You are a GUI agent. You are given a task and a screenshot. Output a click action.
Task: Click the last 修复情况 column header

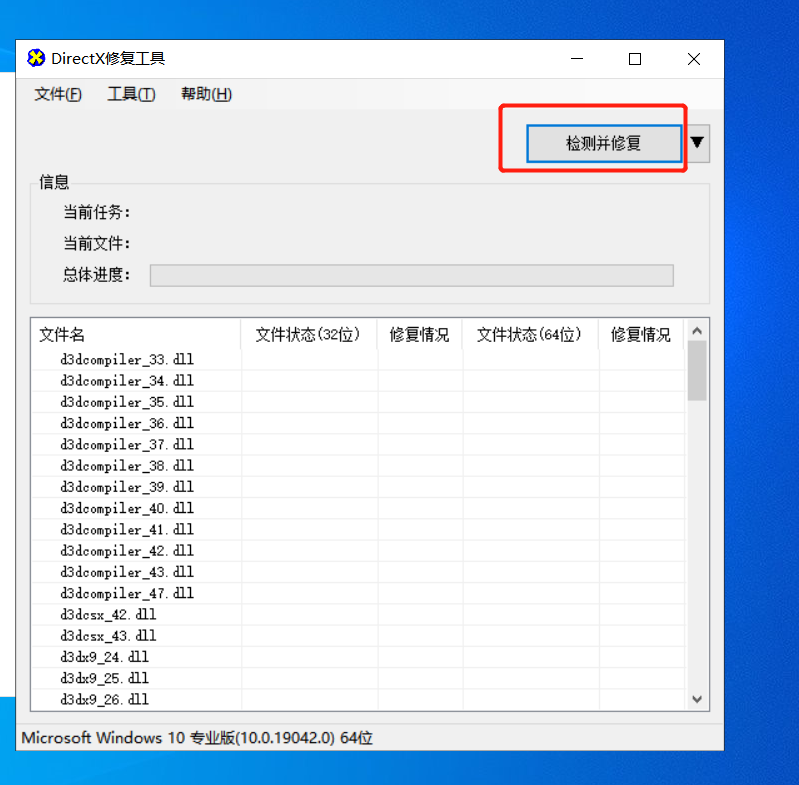point(641,335)
